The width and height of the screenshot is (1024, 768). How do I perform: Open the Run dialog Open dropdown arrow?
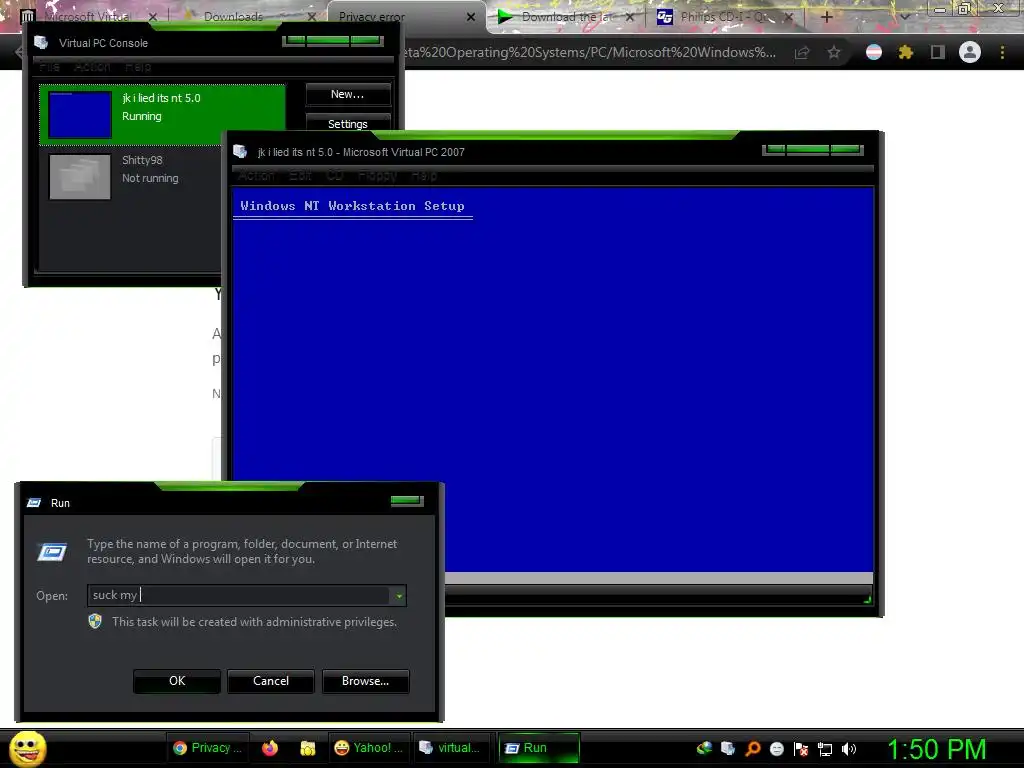coord(398,596)
